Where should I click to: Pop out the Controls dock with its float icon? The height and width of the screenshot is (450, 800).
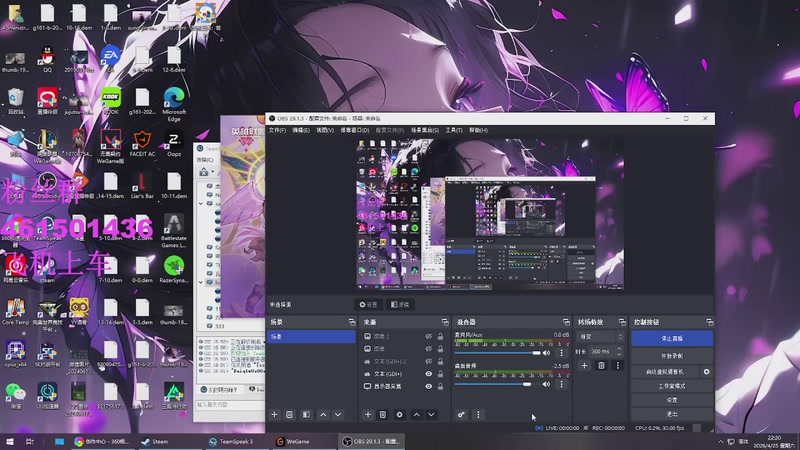click(x=710, y=322)
